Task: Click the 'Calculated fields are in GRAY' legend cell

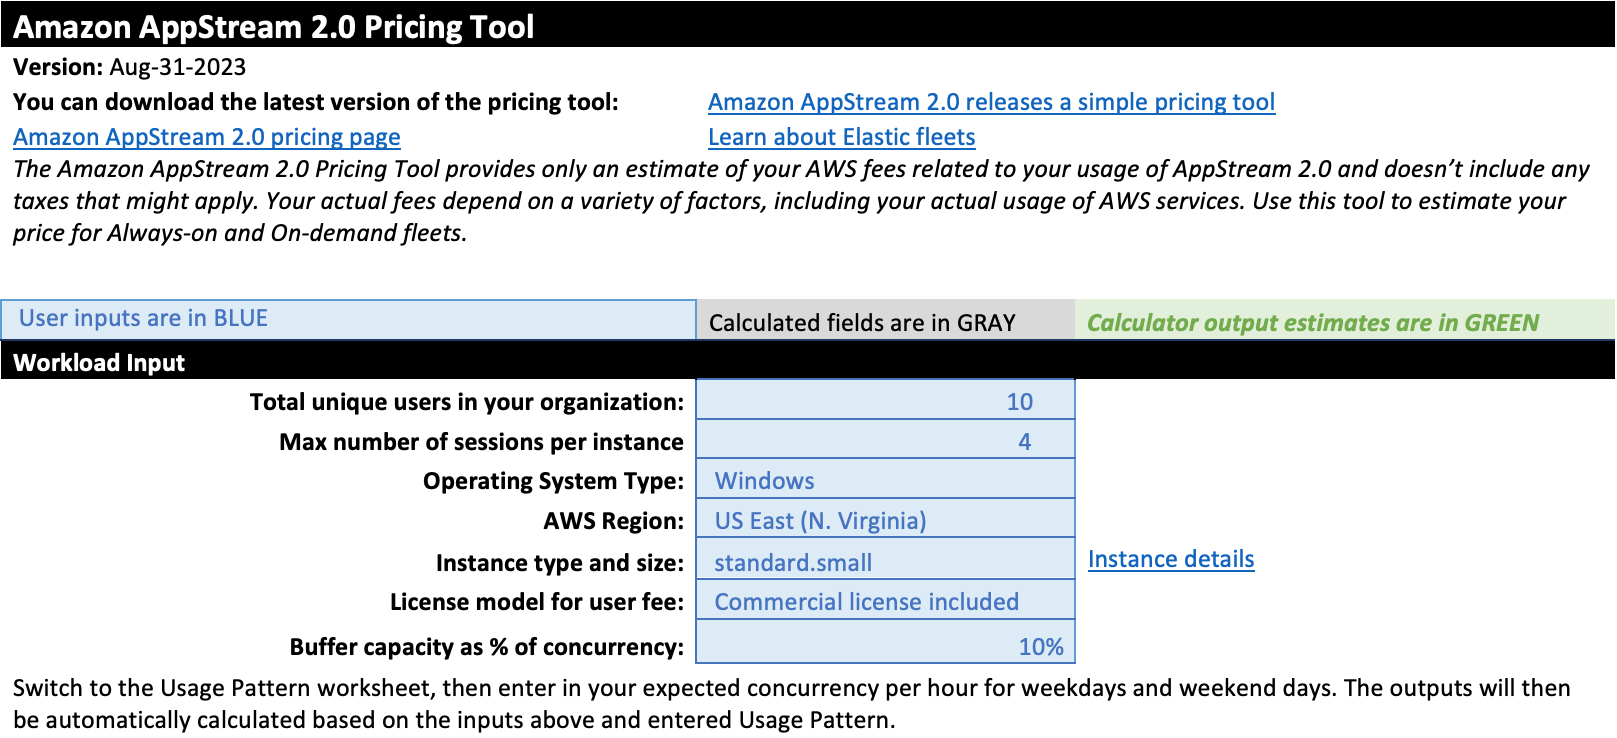Action: (x=886, y=321)
